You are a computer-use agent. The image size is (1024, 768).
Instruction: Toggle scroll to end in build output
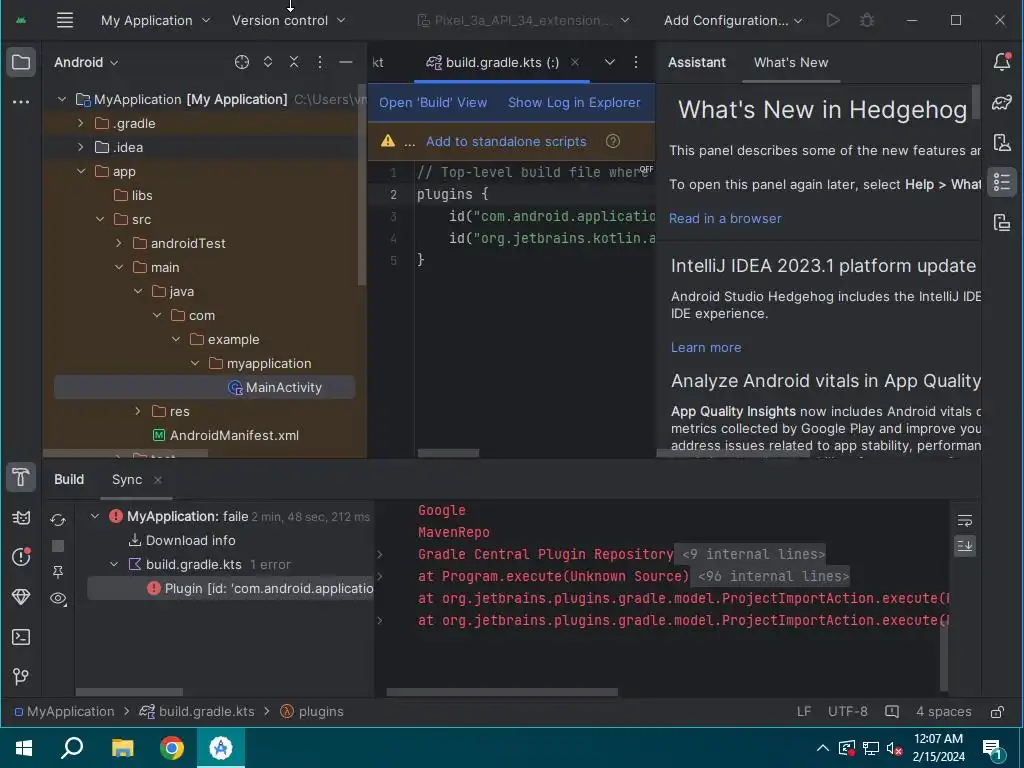pos(965,545)
